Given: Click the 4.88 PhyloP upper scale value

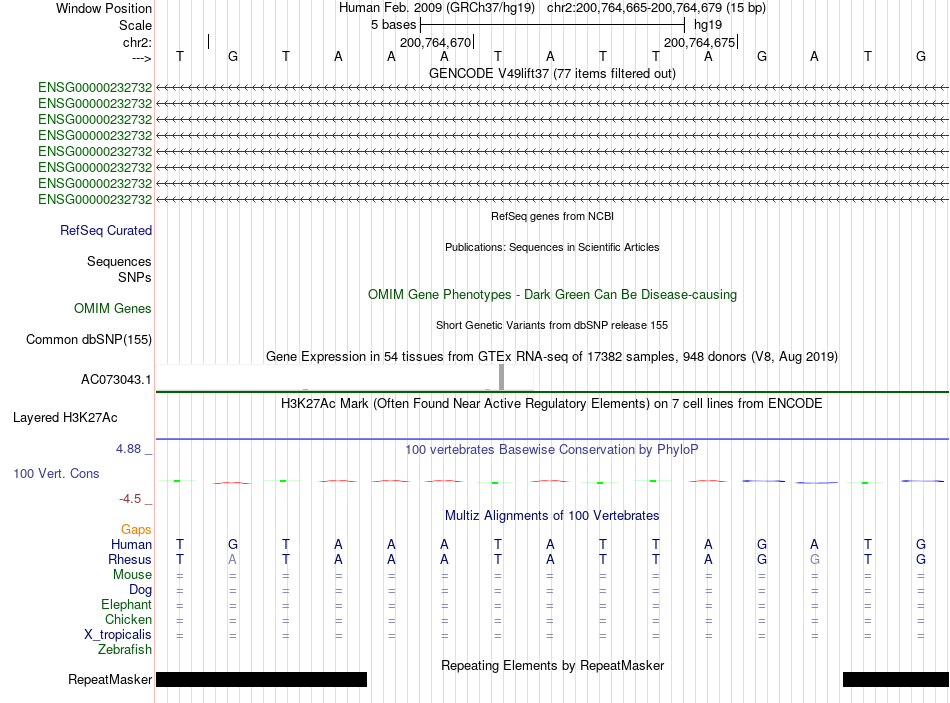Looking at the screenshot, I should pos(128,449).
